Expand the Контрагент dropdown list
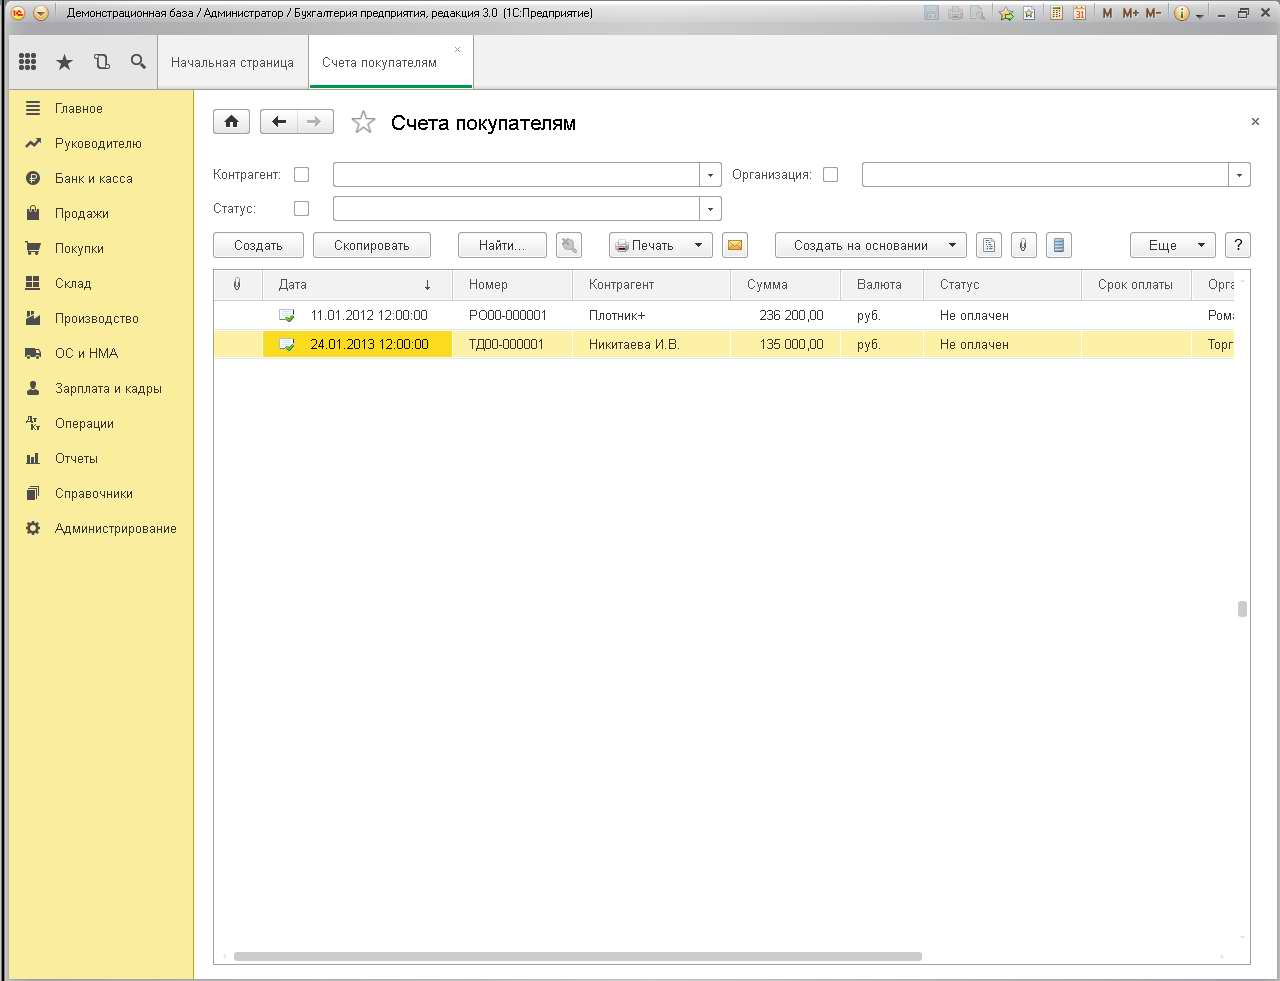This screenshot has width=1280, height=981. (710, 175)
